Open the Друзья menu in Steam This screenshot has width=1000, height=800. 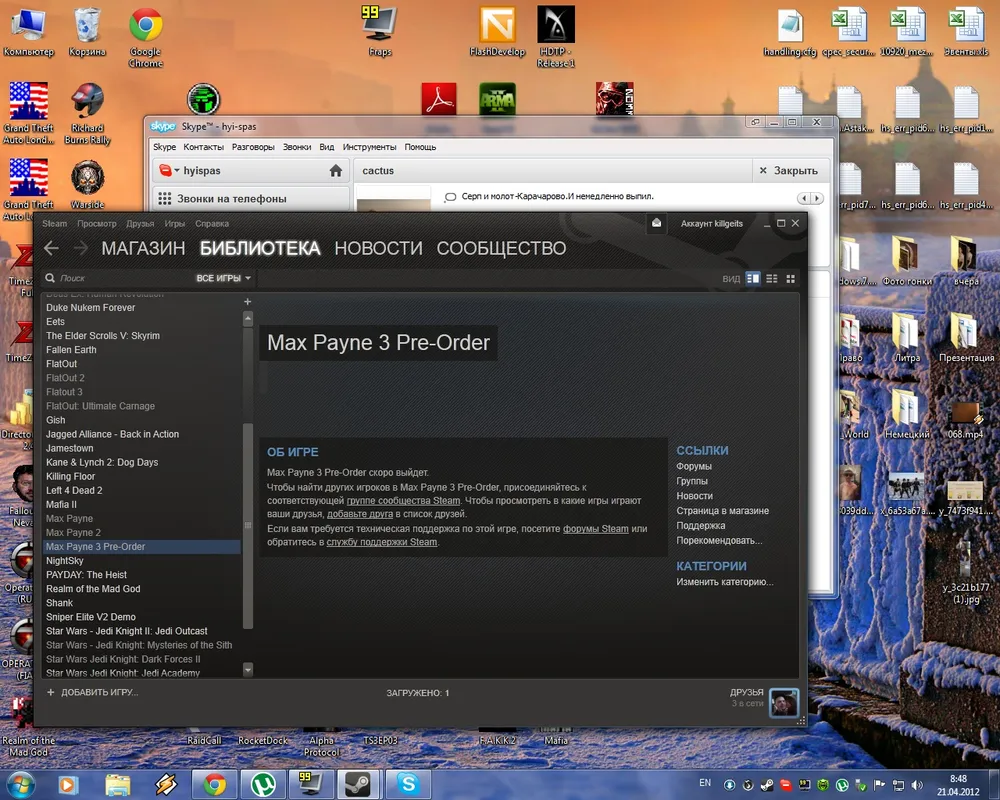pyautogui.click(x=140, y=224)
